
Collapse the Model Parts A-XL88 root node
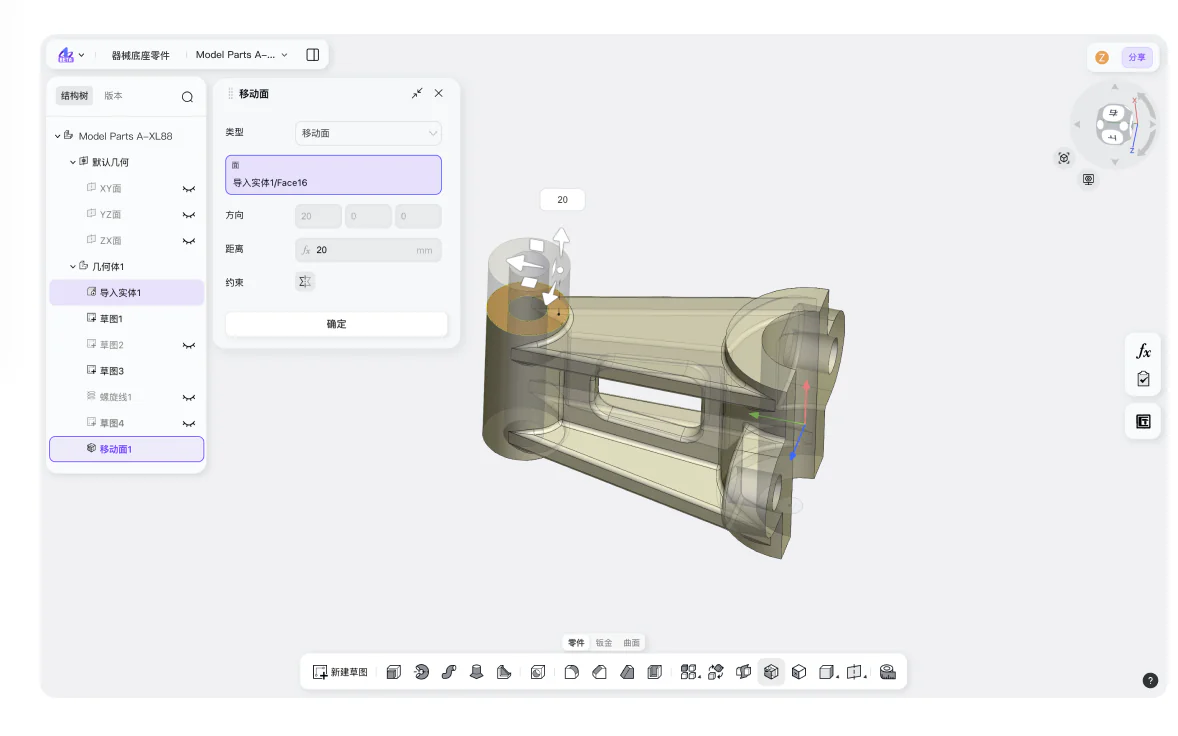pyautogui.click(x=58, y=137)
